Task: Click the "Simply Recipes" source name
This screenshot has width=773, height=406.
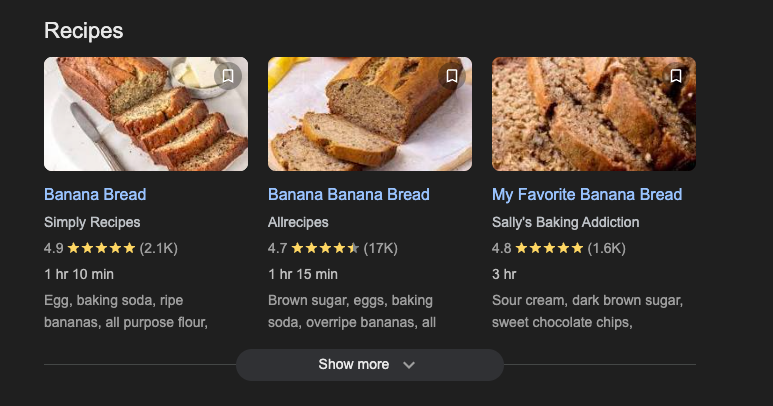Action: click(x=92, y=222)
